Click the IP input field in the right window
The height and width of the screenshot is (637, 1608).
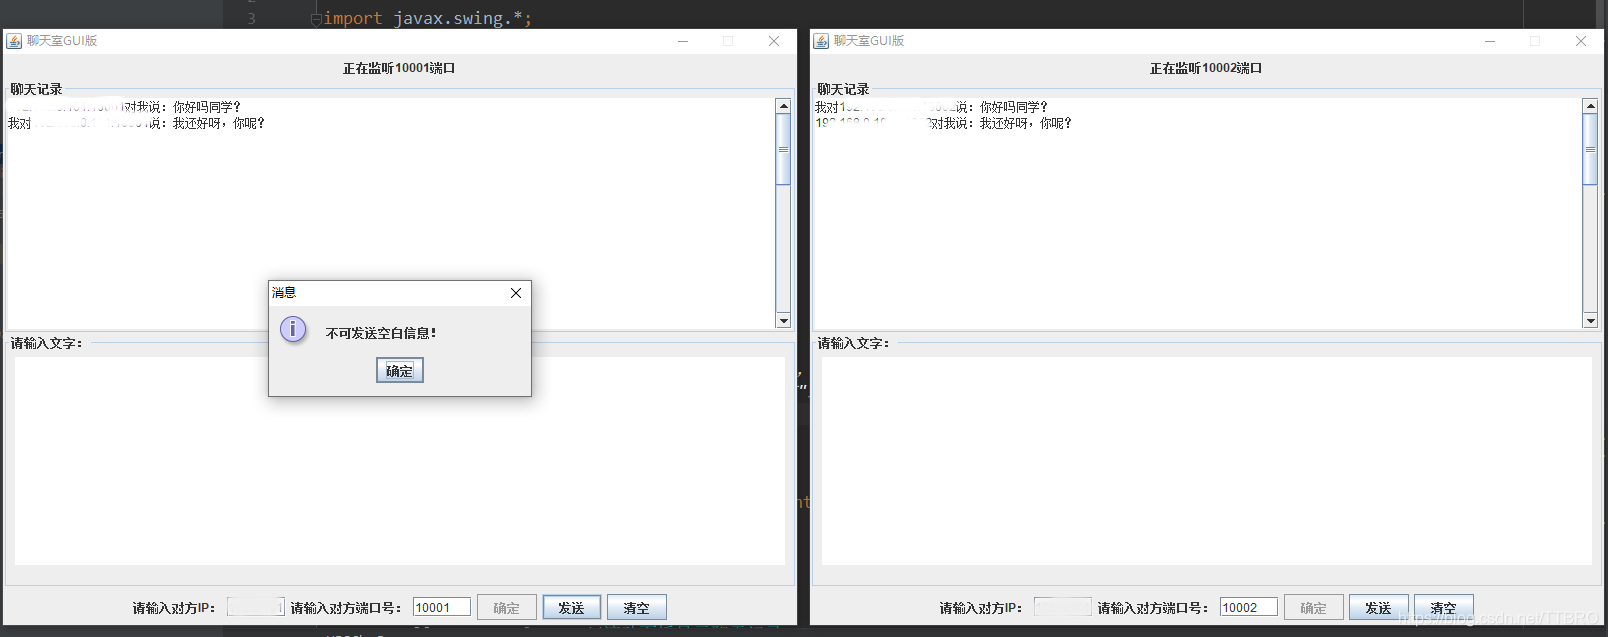1063,607
